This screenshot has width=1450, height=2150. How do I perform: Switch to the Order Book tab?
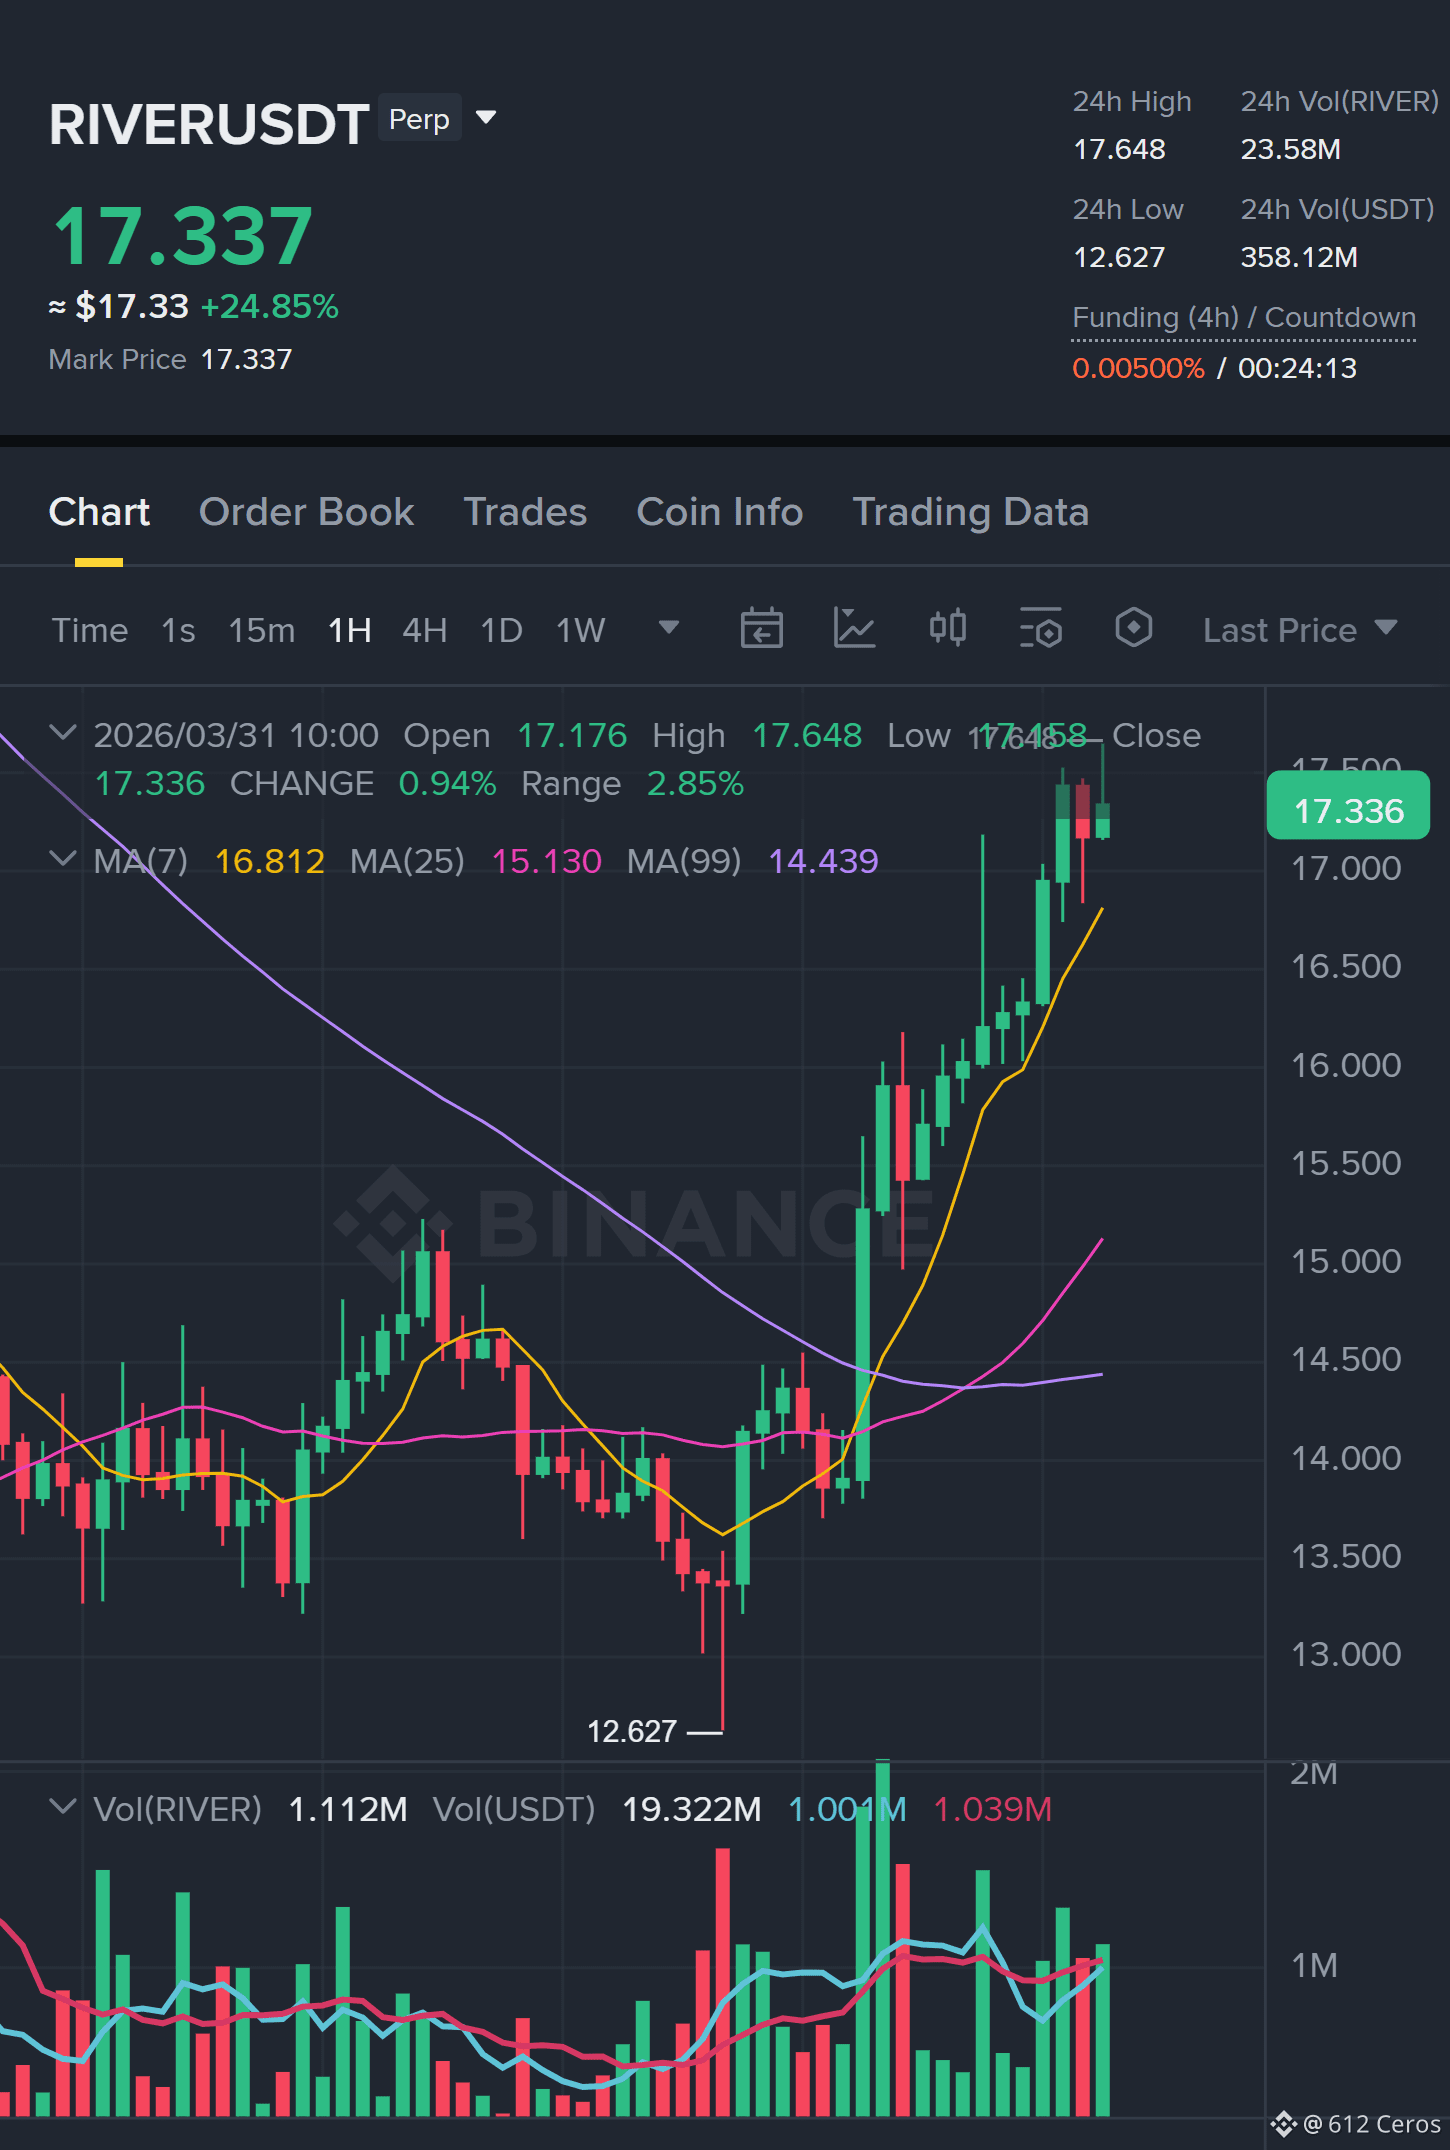click(x=306, y=512)
